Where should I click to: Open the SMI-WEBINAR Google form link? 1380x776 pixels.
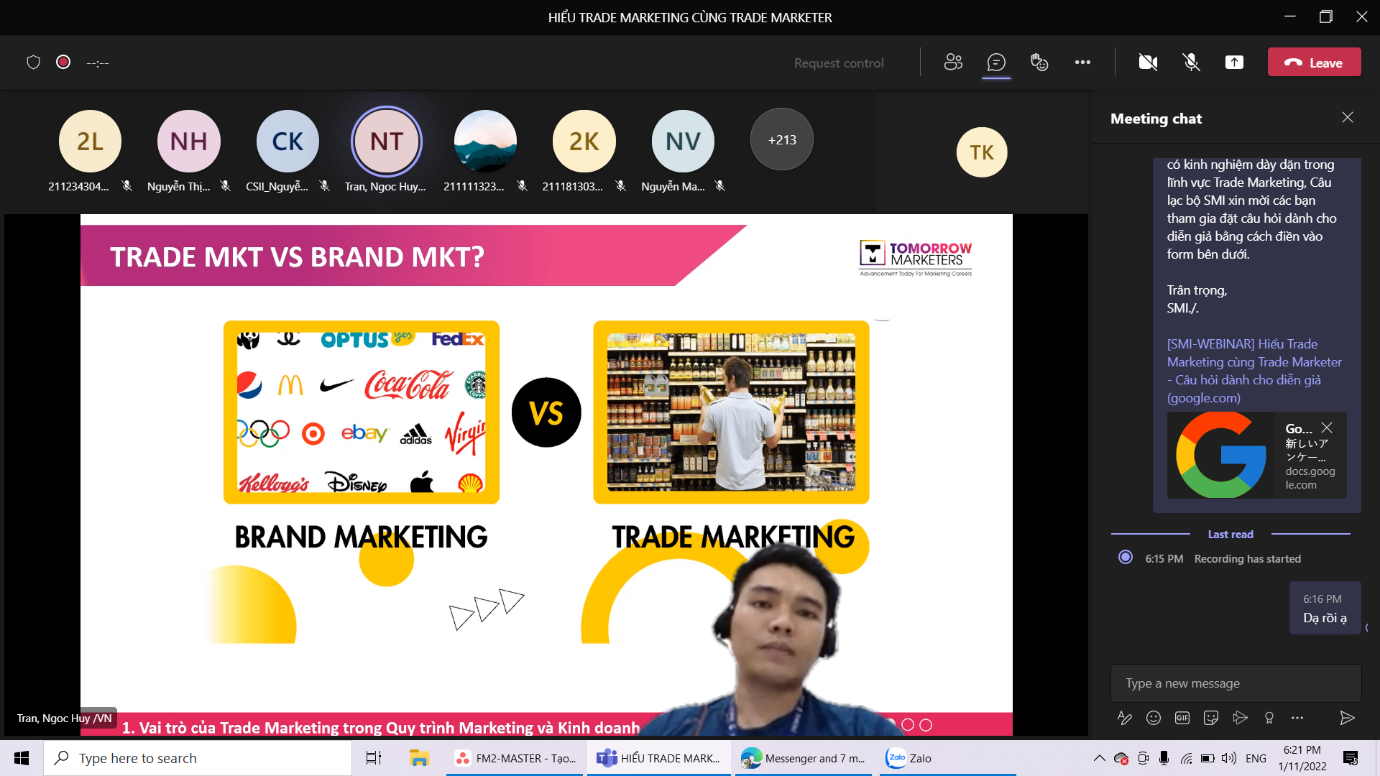click(1254, 371)
